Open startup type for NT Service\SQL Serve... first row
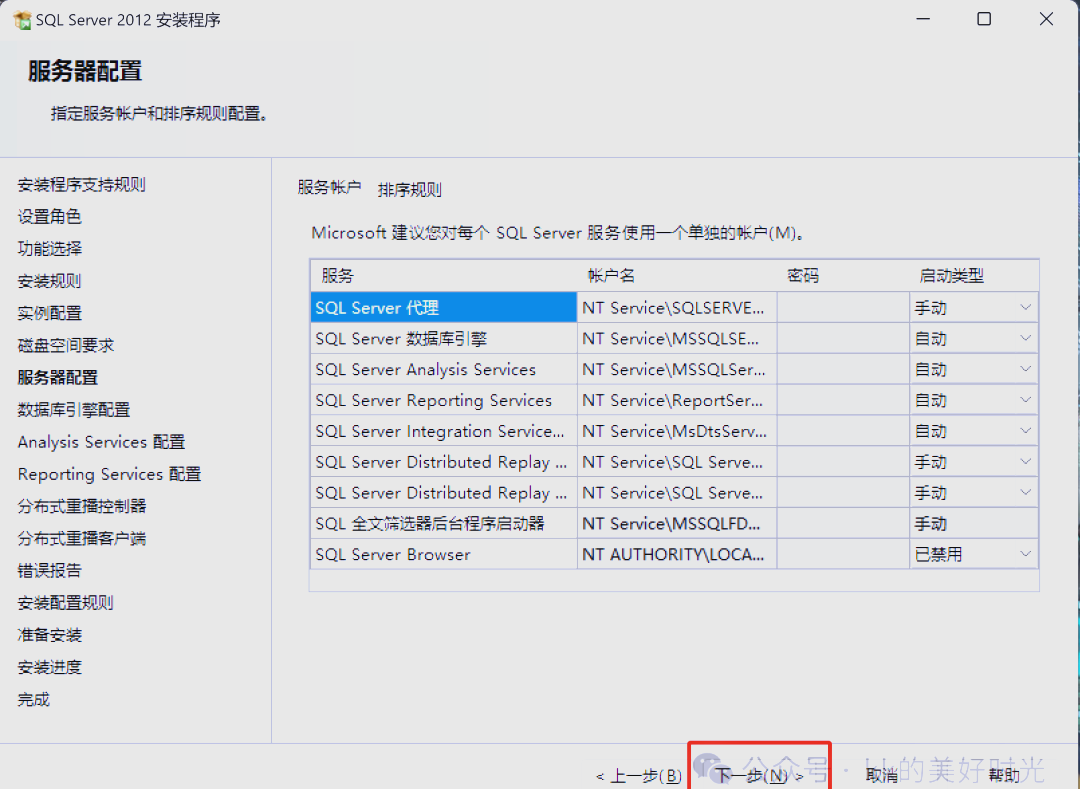Viewport: 1080px width, 789px height. click(x=1025, y=462)
